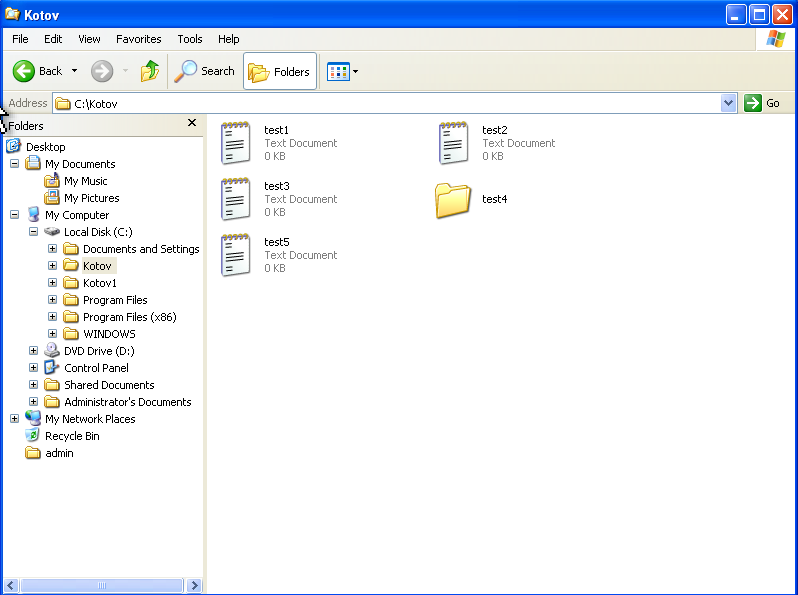Image resolution: width=798 pixels, height=595 pixels.
Task: Select My Documents icon in the tree
Action: 33,163
